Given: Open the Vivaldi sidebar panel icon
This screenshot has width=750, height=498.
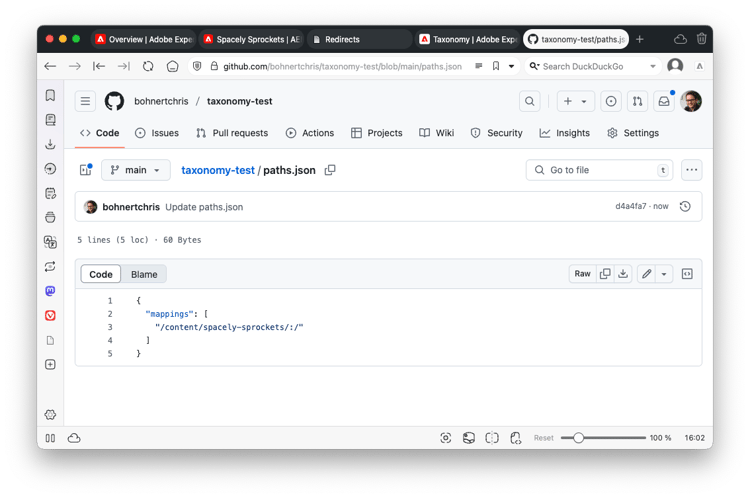Looking at the screenshot, I should (50, 316).
